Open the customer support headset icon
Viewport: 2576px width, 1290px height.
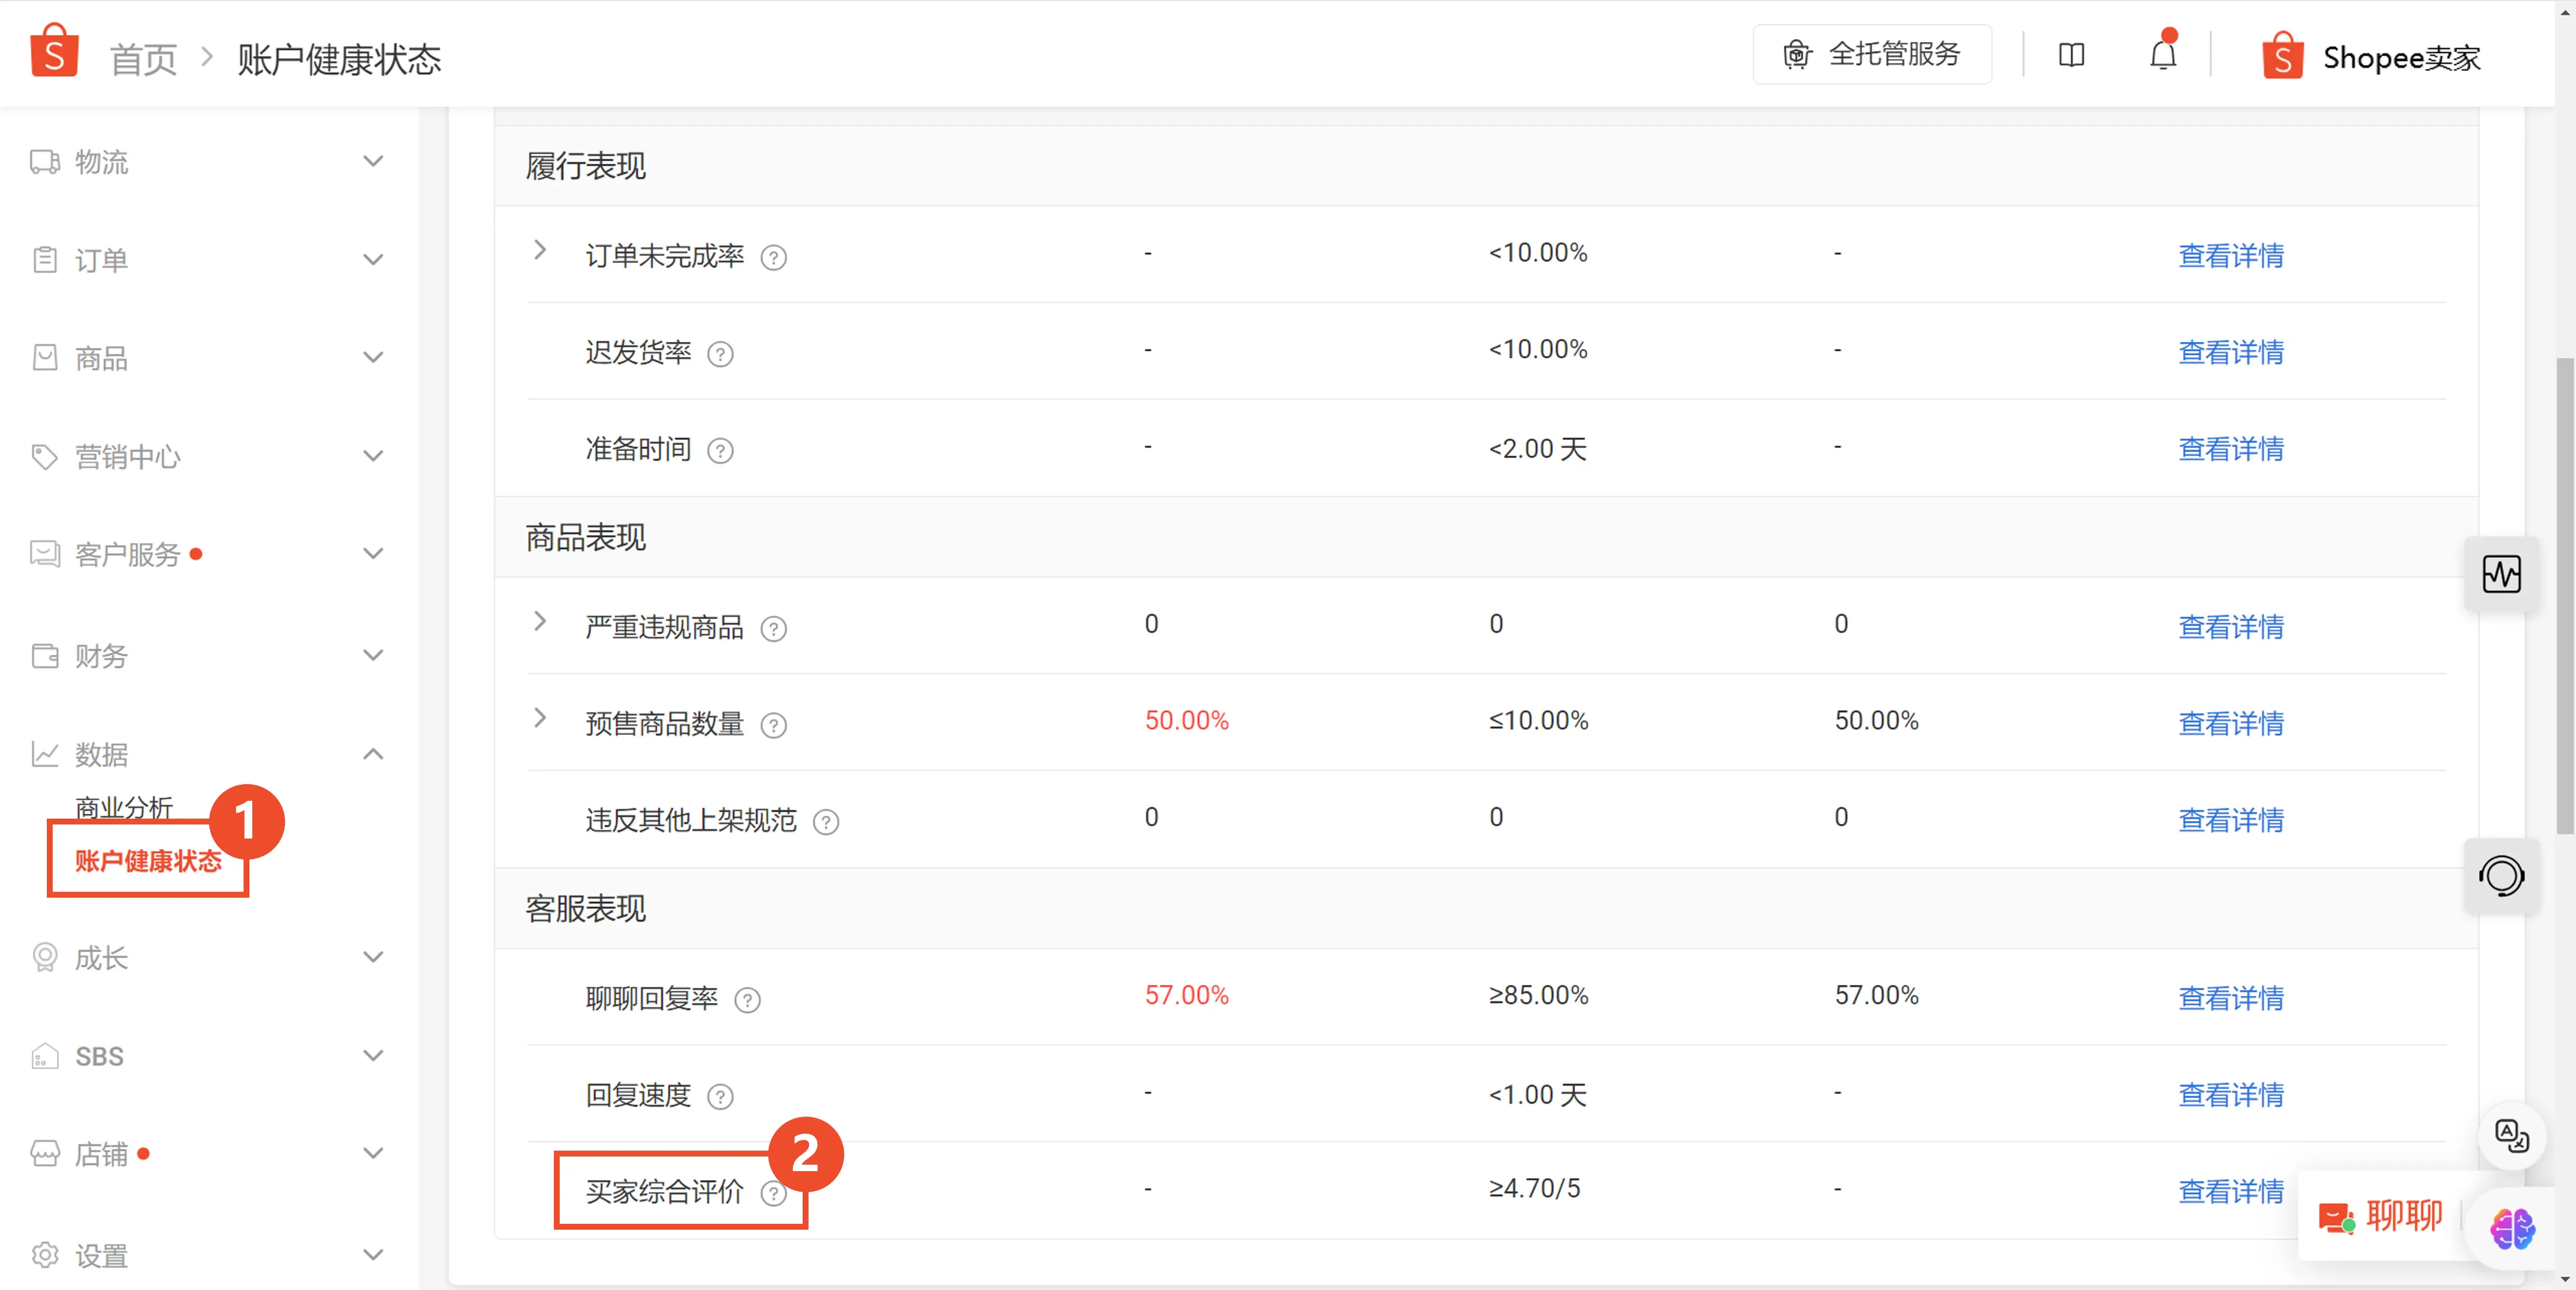click(x=2502, y=876)
